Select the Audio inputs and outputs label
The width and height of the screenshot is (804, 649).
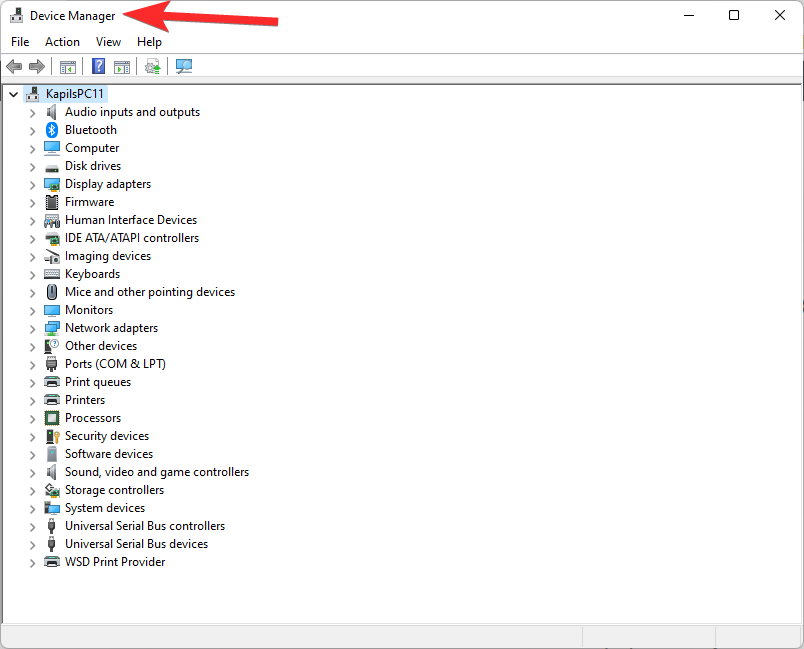(x=132, y=112)
